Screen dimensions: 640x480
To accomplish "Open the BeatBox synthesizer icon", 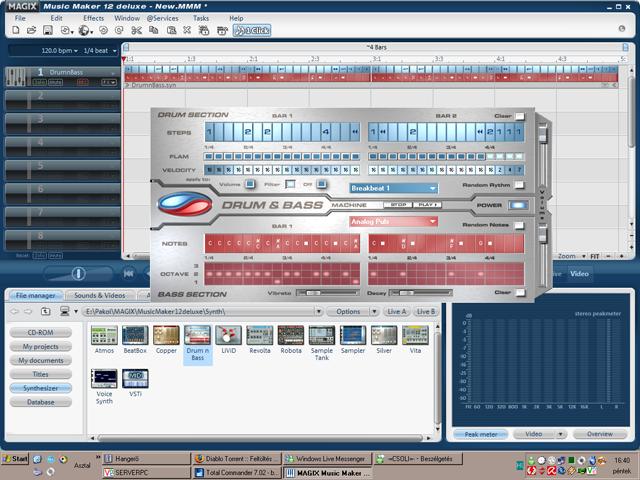I will [134, 336].
